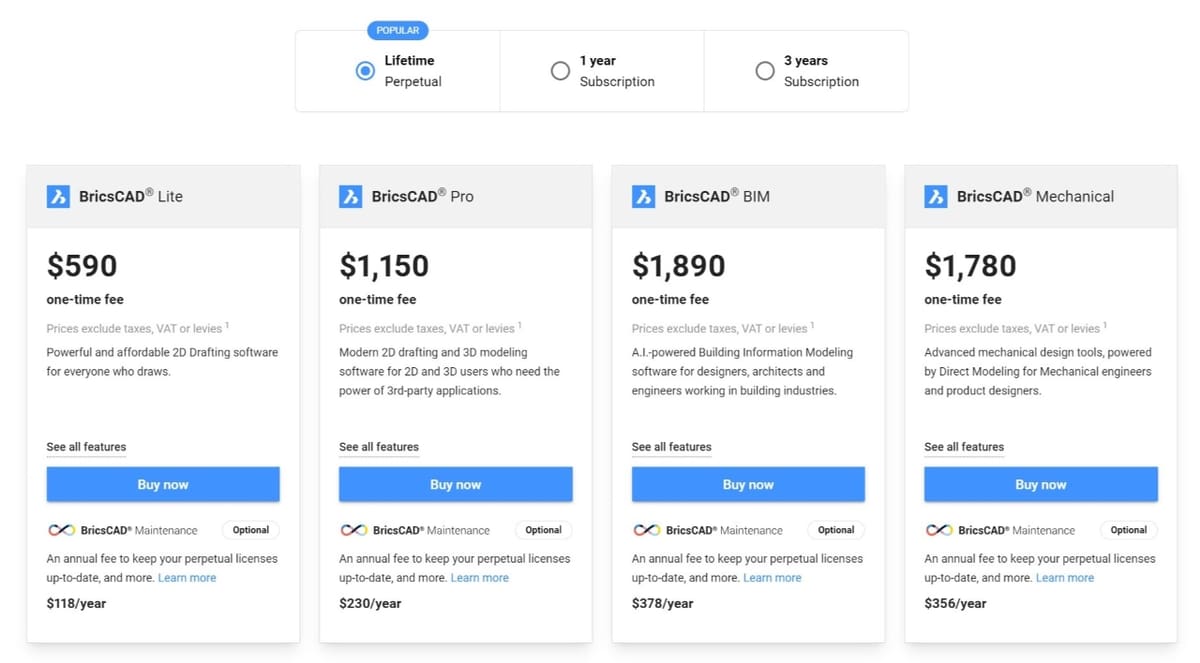1200x663 pixels.
Task: Open See all features for BricsCAD Mechanical
Action: click(x=964, y=447)
